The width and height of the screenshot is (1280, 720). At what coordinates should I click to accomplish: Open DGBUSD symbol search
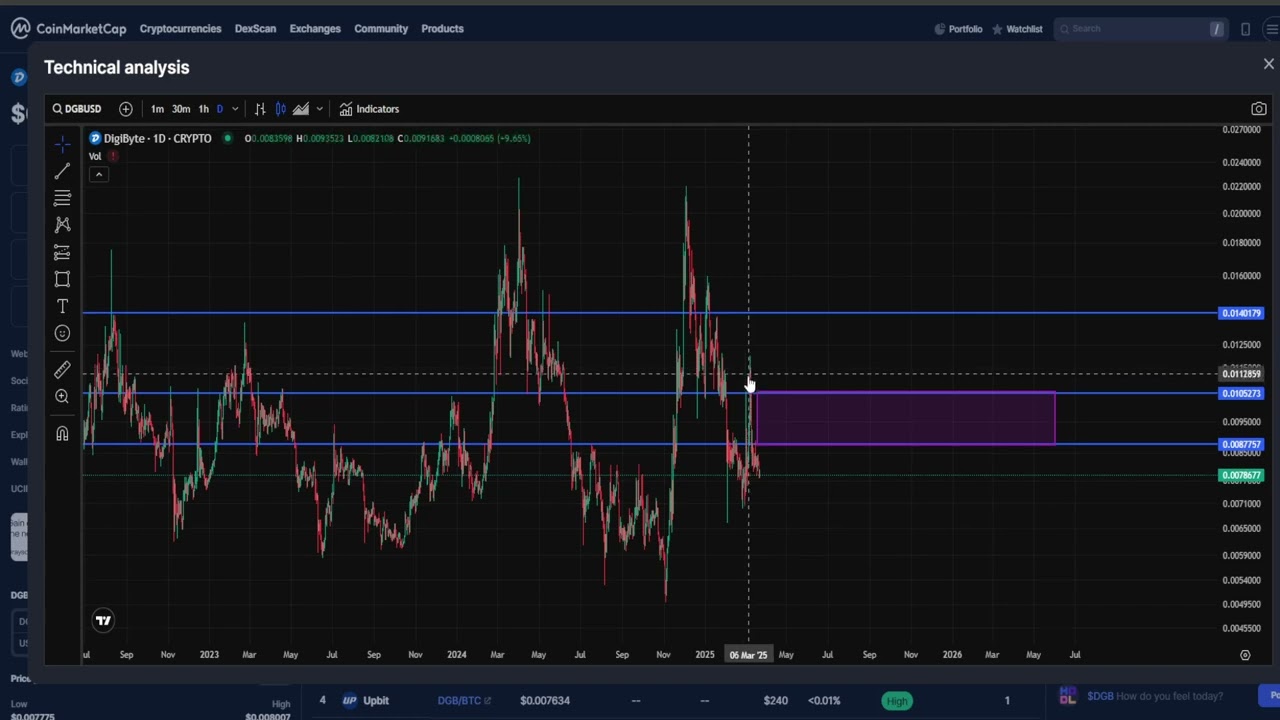(77, 109)
